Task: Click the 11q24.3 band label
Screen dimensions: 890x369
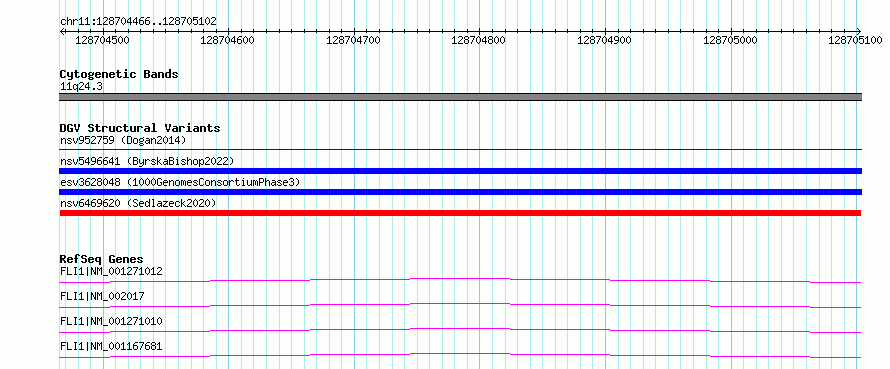Action: (81, 87)
